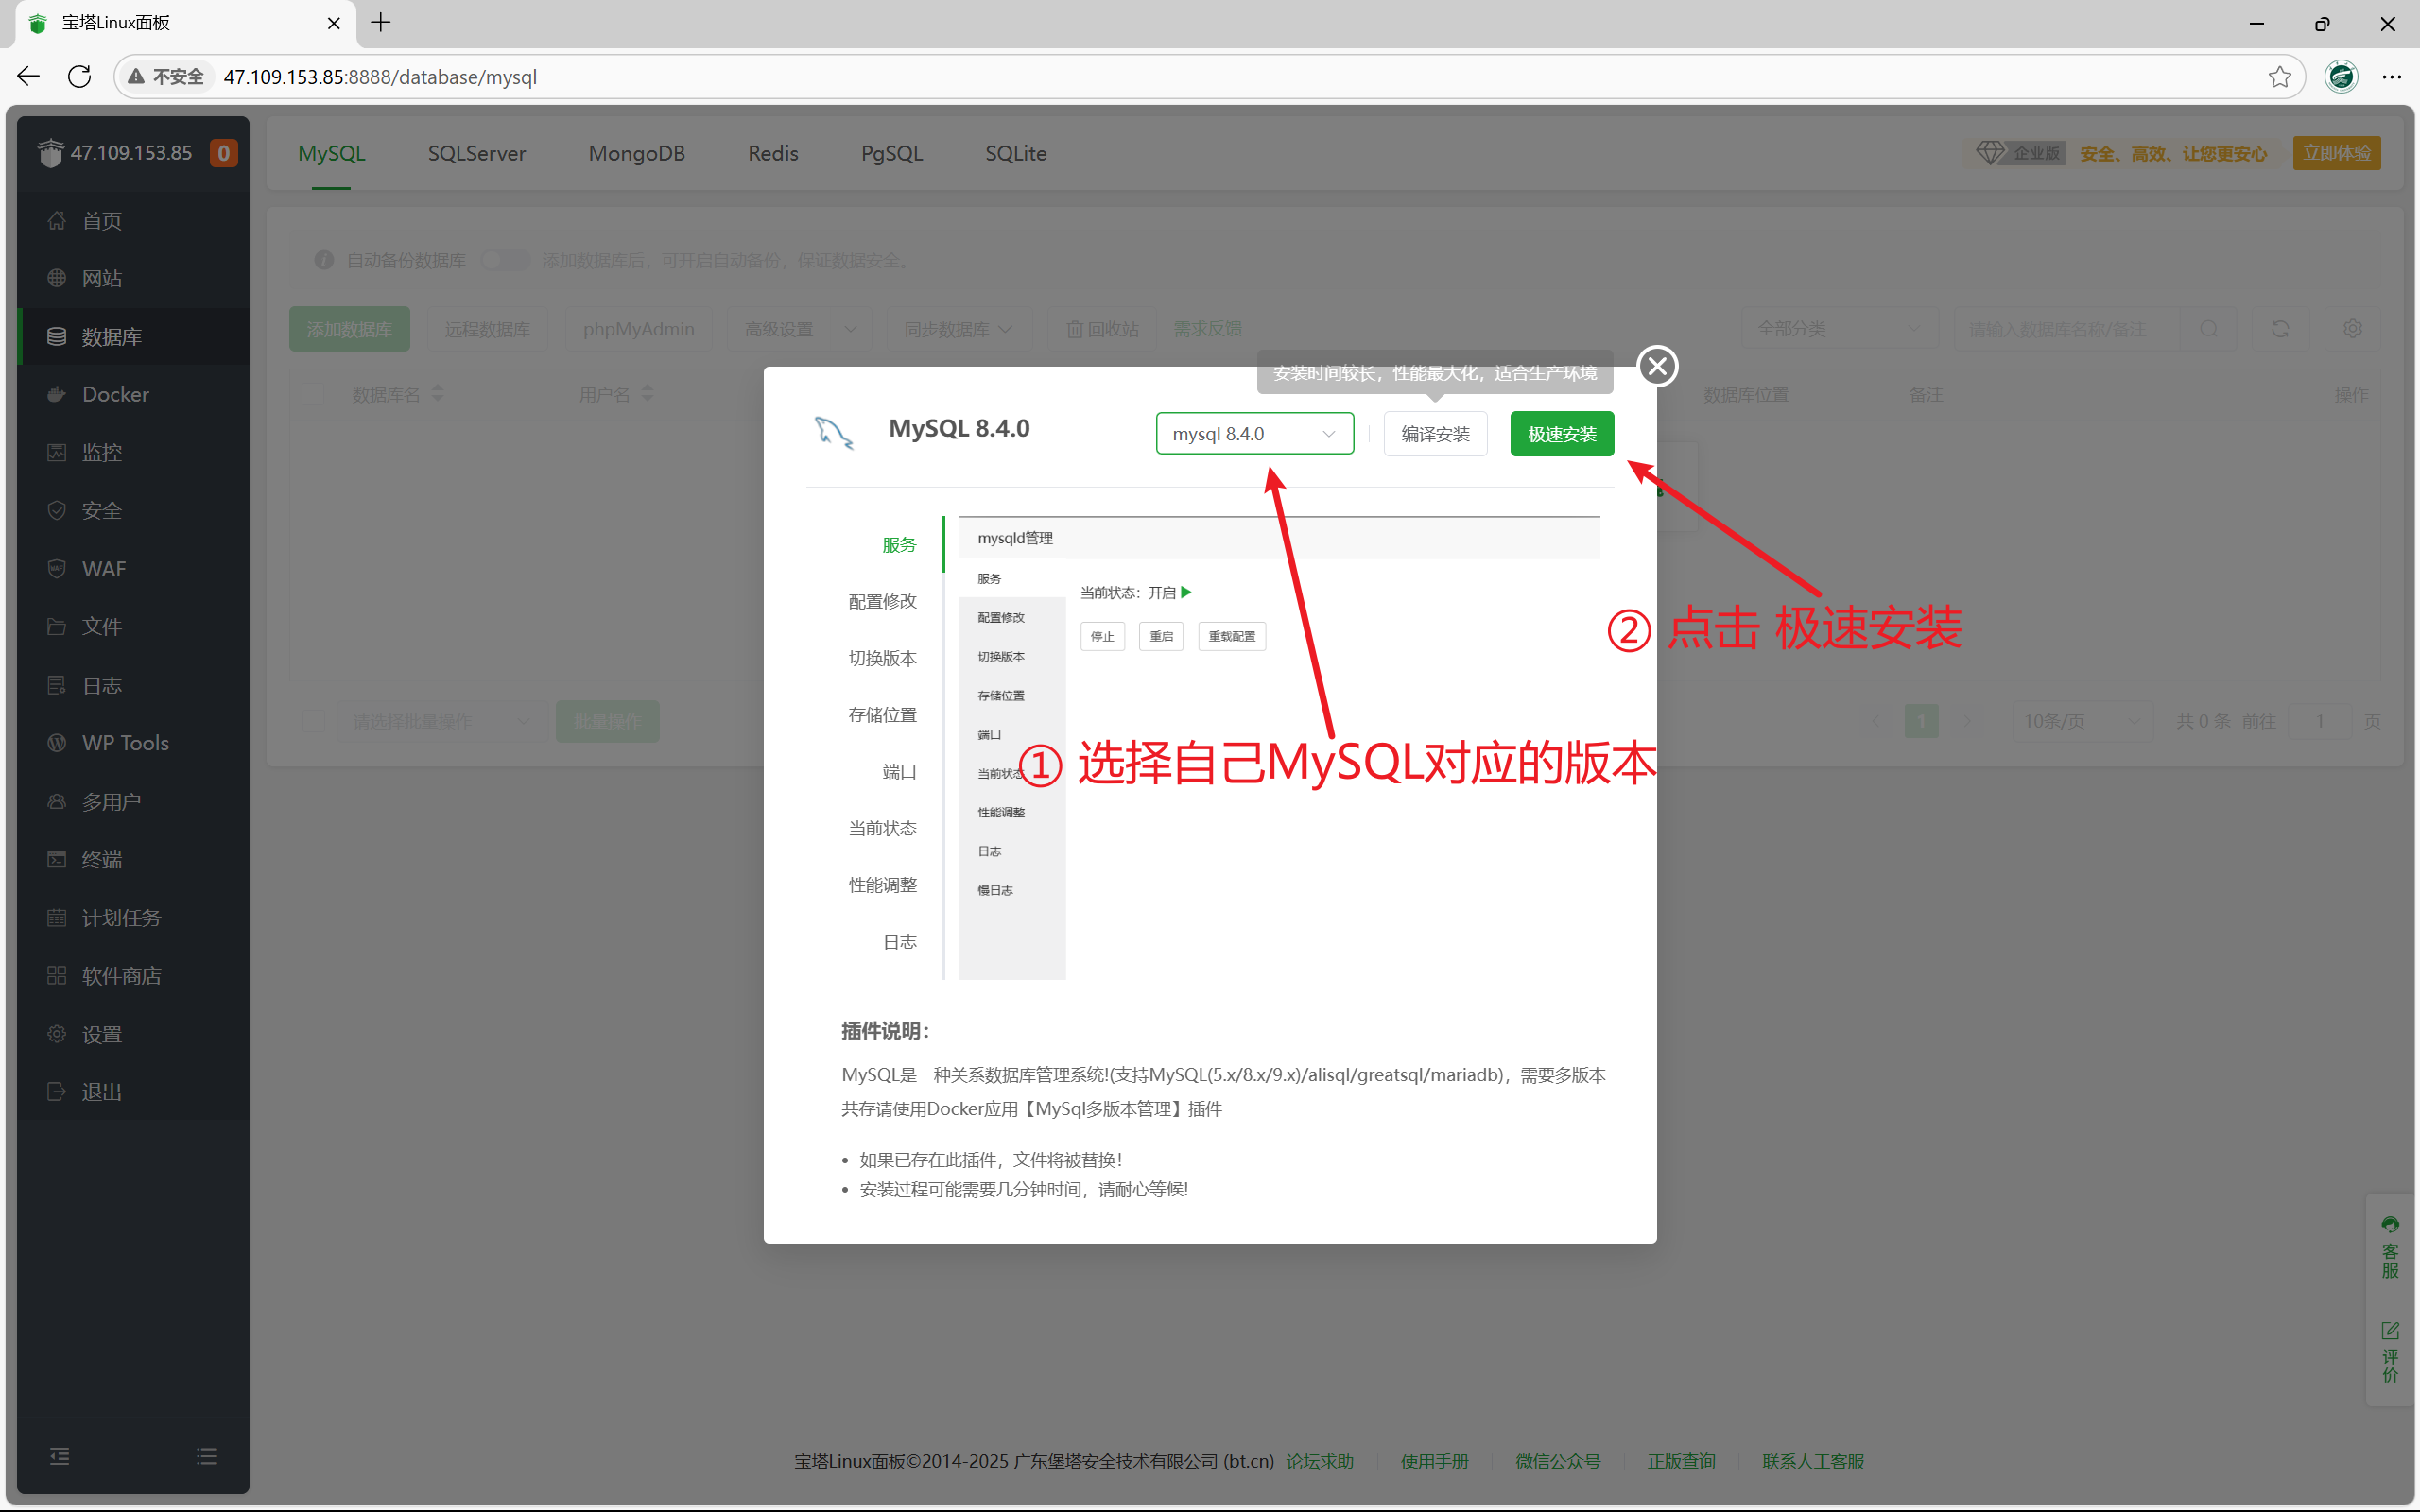Go to the 首页 home page via sidebar
The image size is (2420, 1512).
100,221
